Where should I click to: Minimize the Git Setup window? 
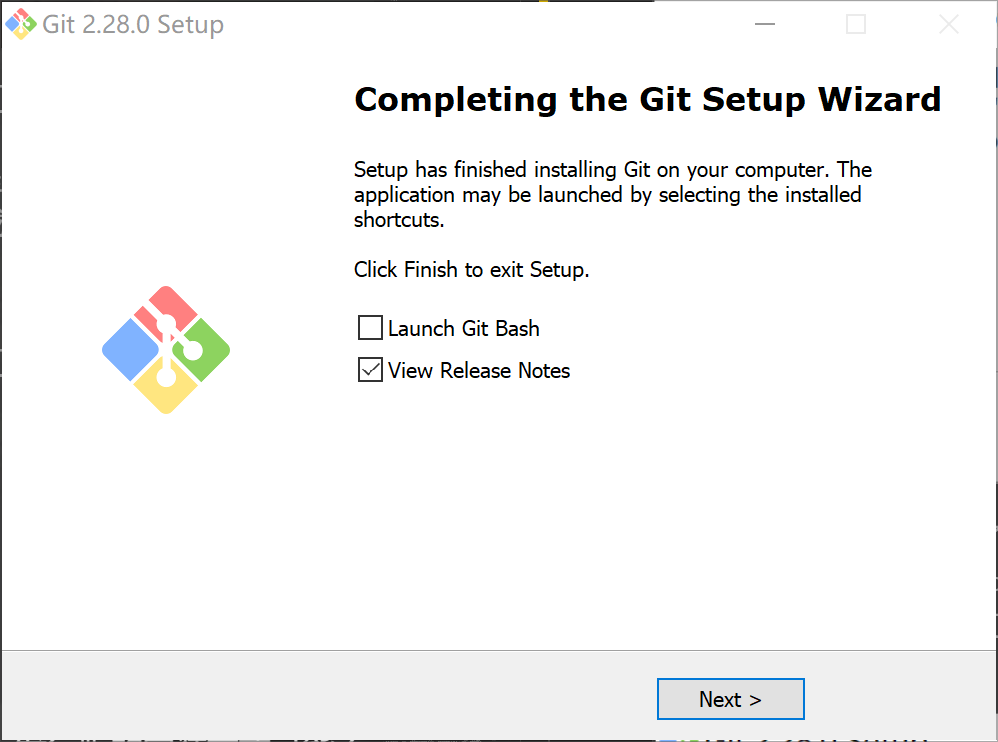[x=764, y=23]
